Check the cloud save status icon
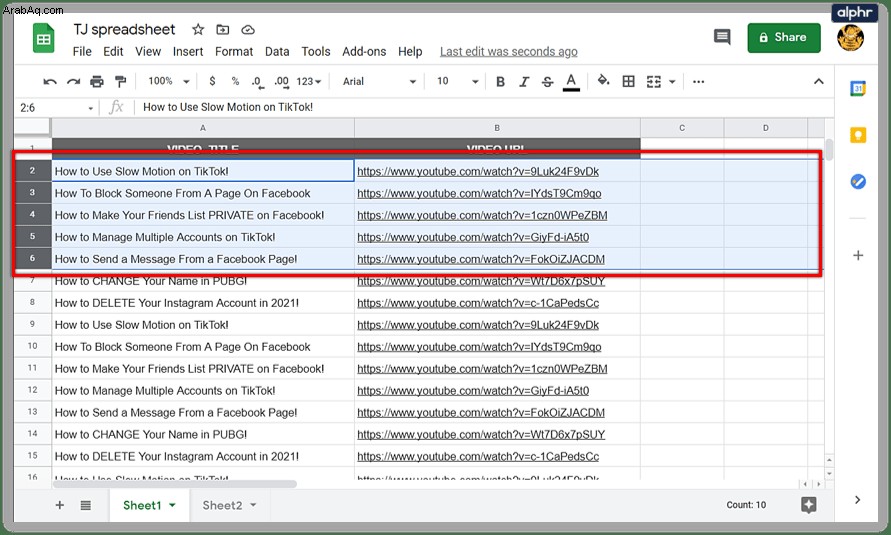This screenshot has width=891, height=535. point(248,30)
